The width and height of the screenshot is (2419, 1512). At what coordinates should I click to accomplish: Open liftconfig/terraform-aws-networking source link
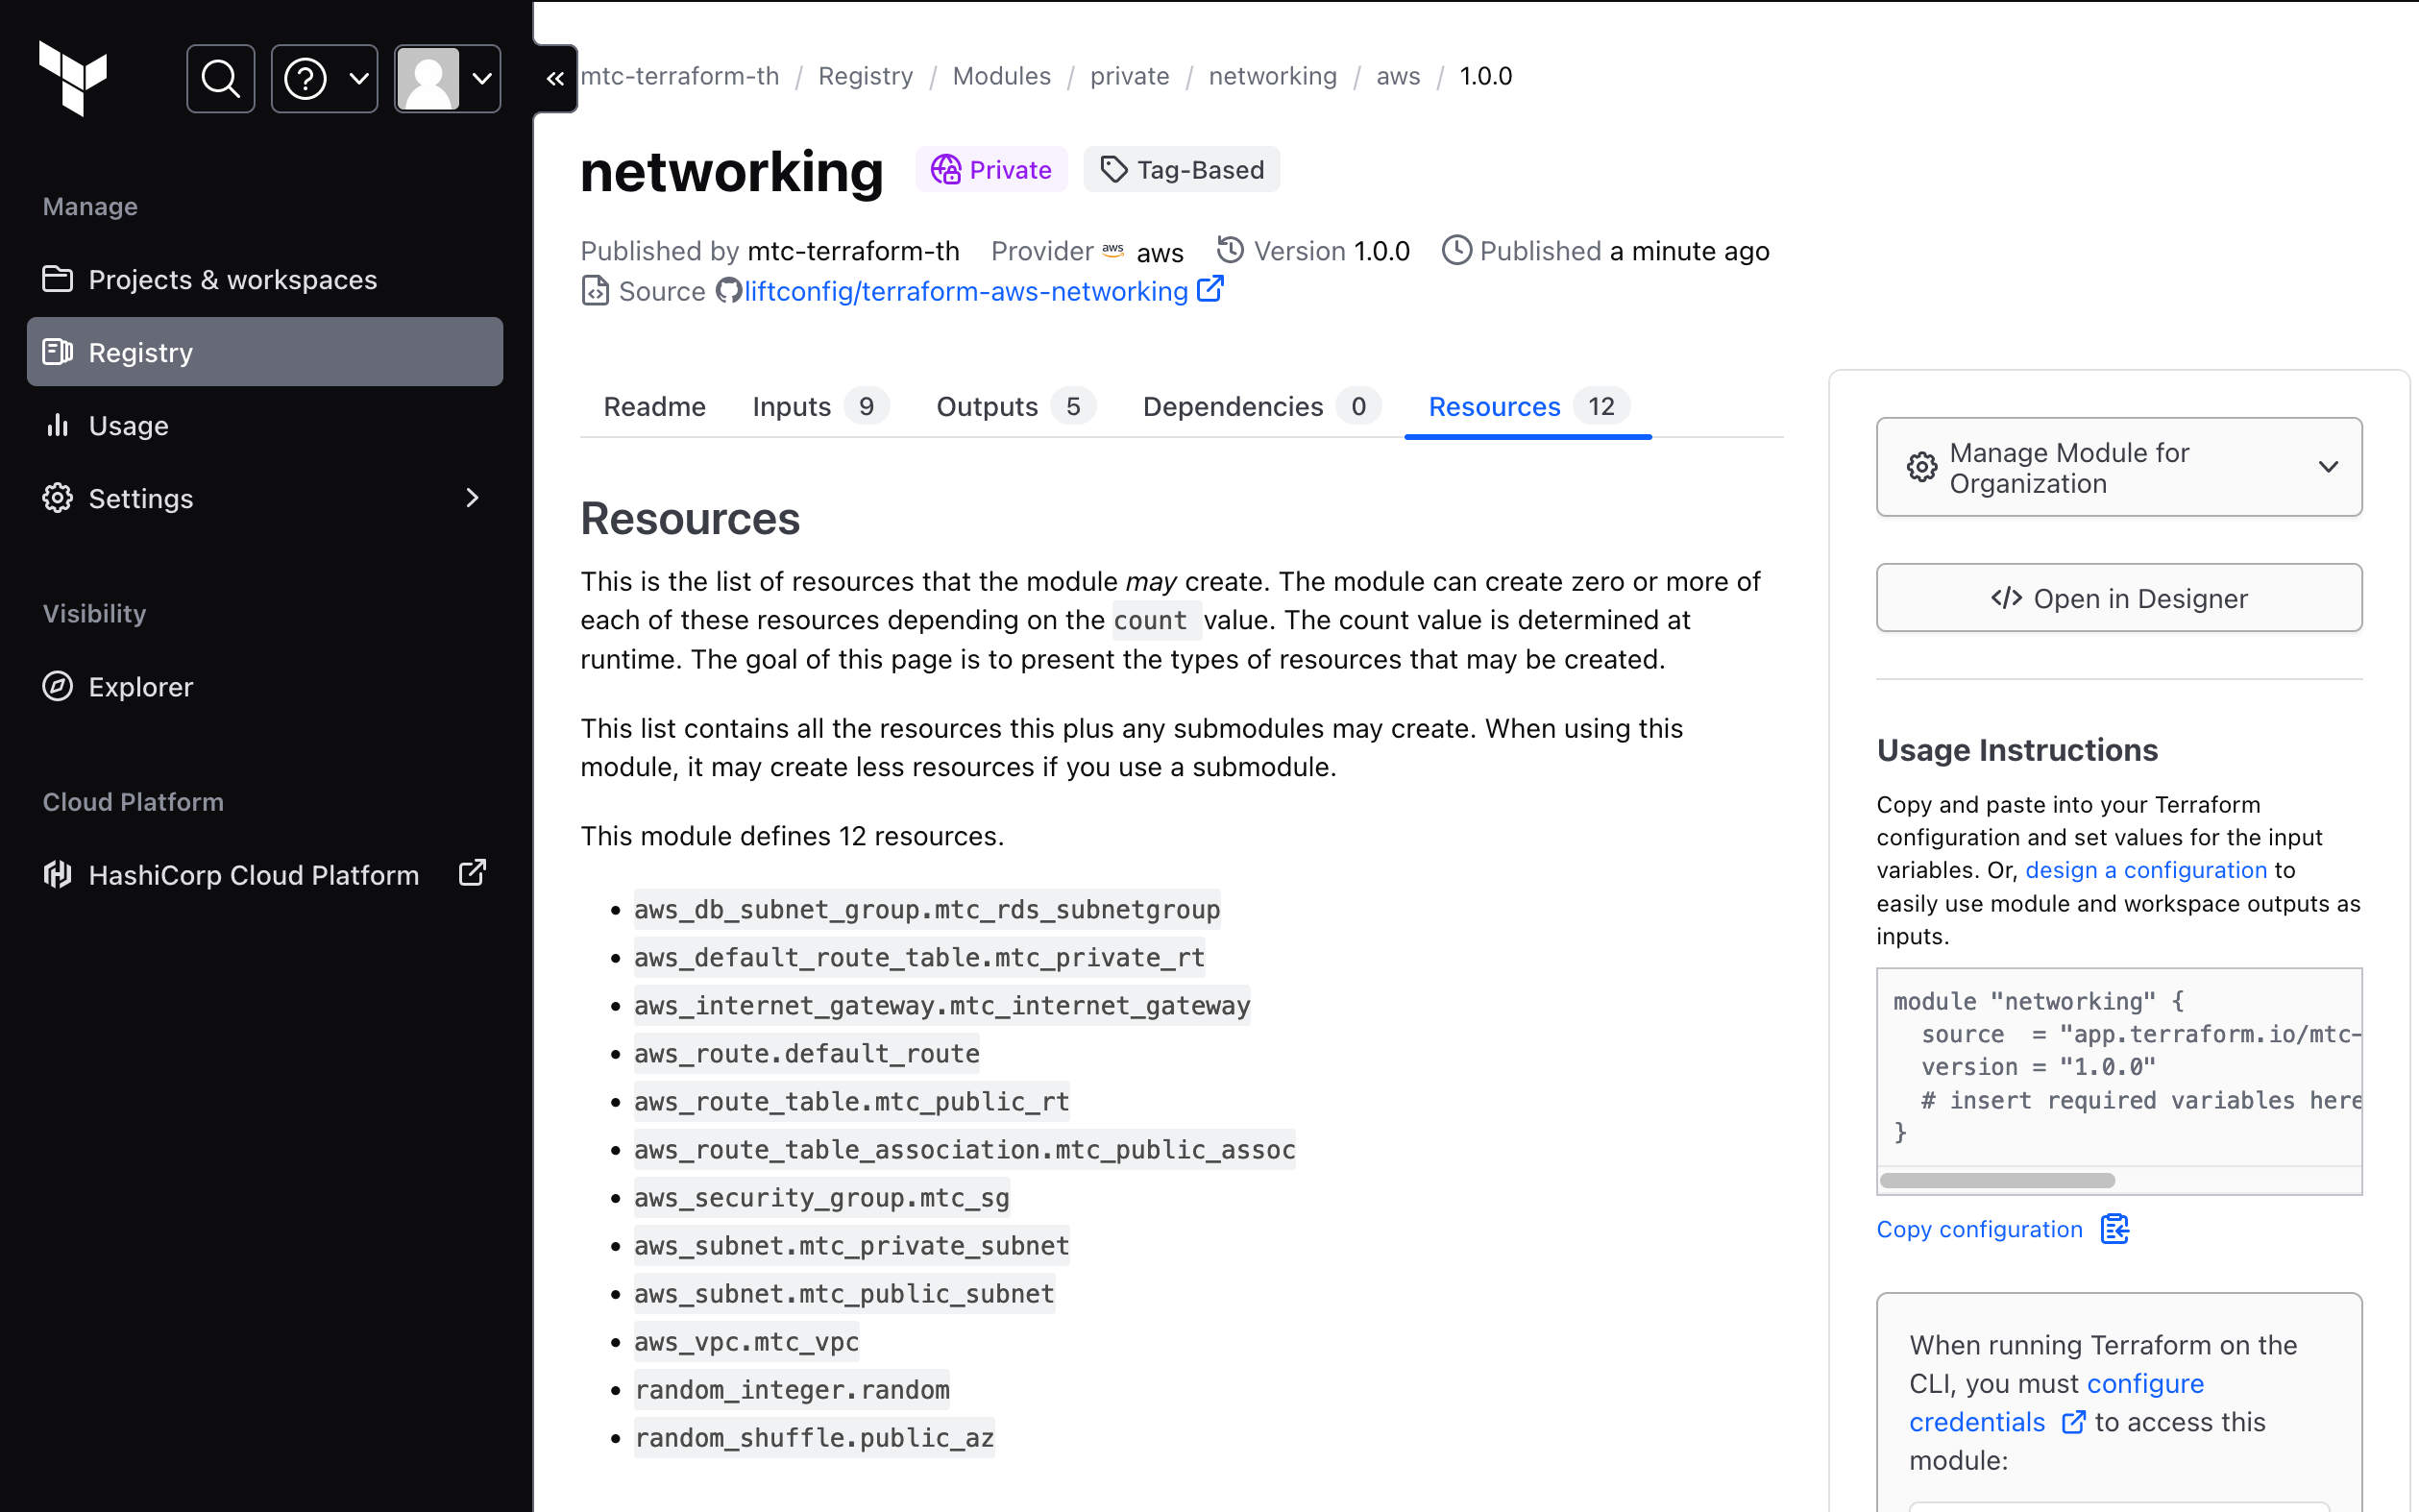(966, 291)
